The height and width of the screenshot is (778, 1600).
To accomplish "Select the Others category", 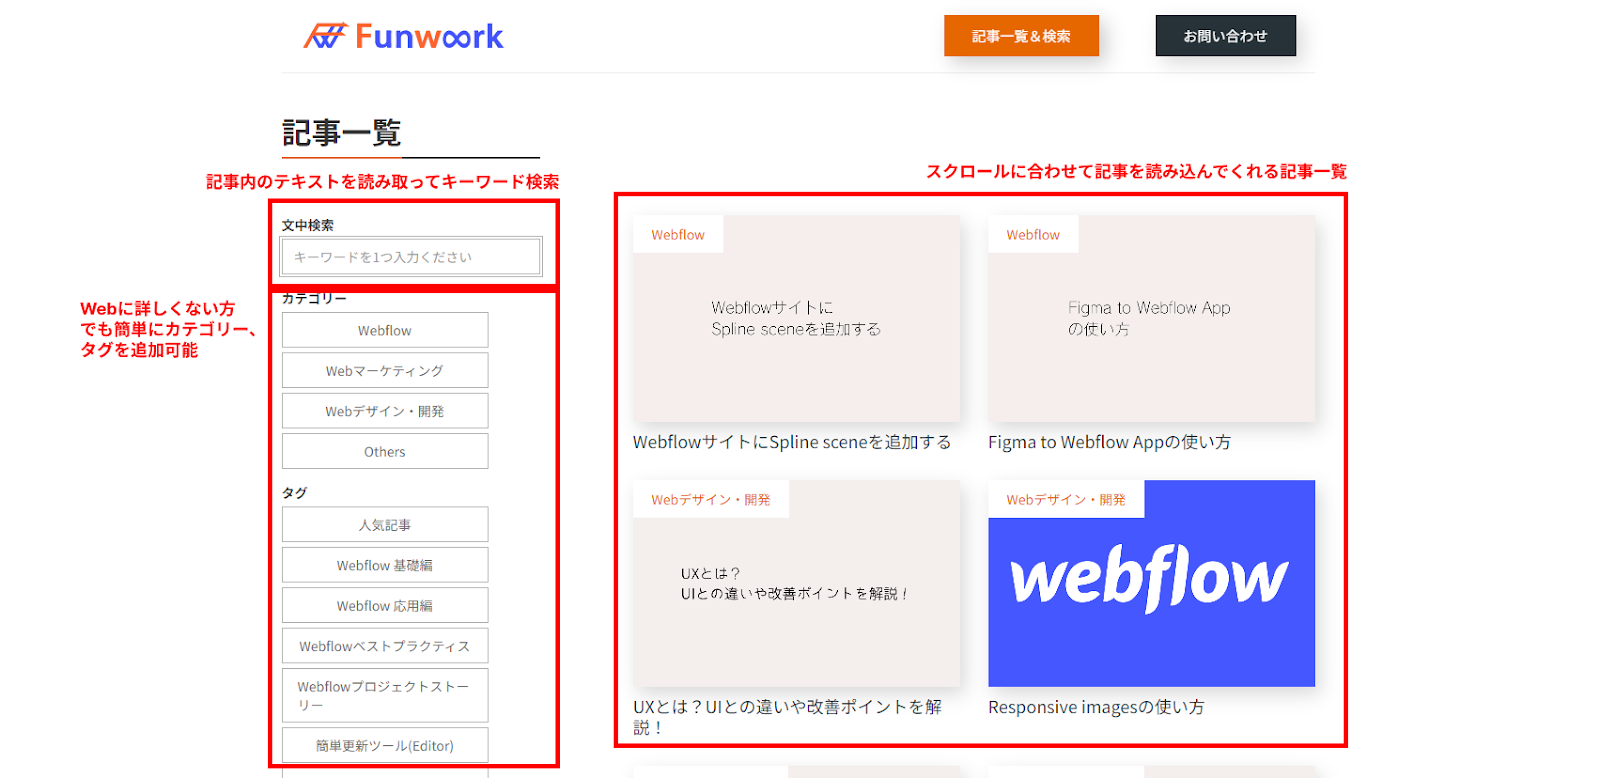I will [385, 451].
